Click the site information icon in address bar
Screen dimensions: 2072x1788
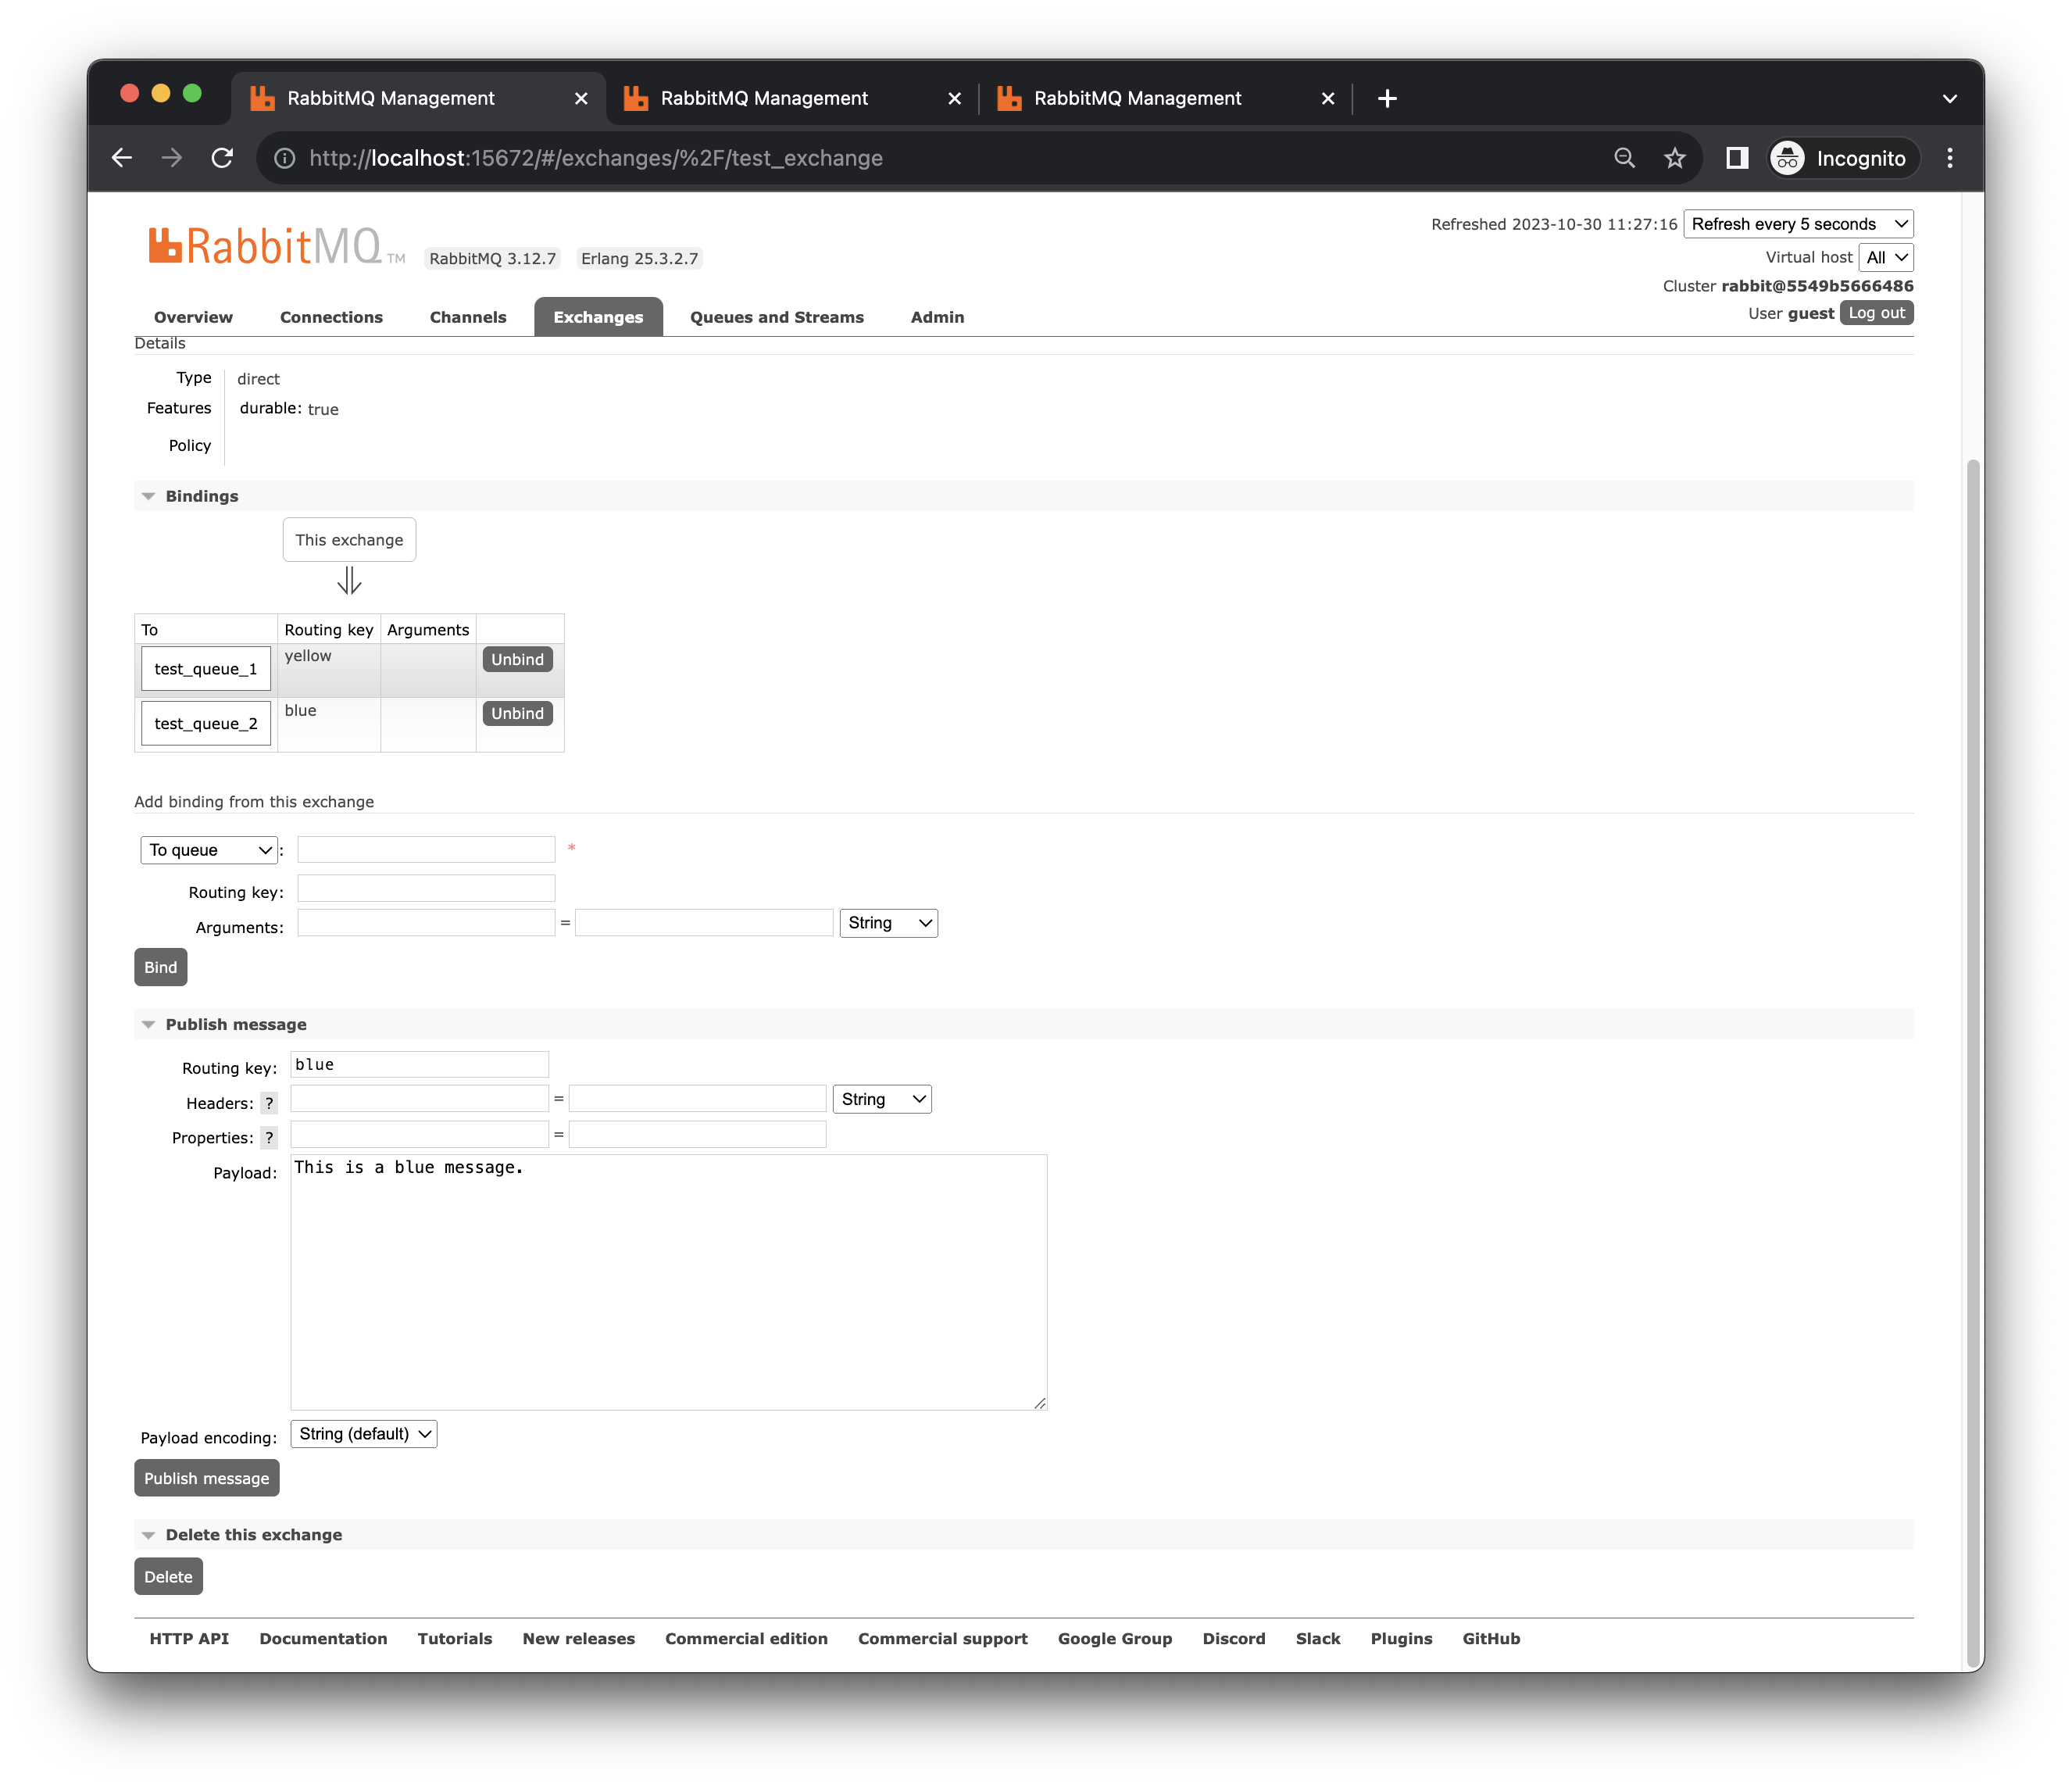point(285,158)
